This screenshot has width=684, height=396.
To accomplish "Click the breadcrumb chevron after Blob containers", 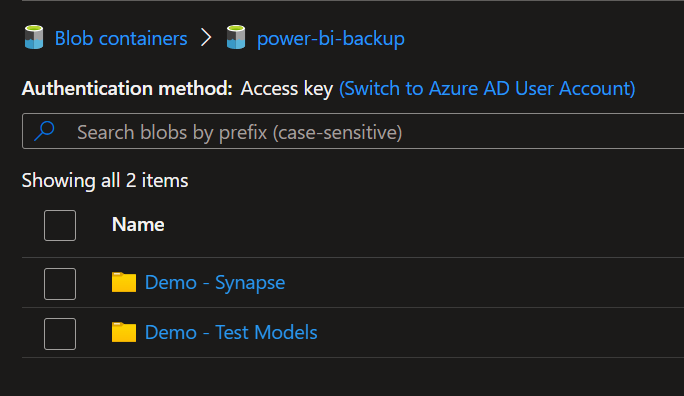I will click(x=206, y=38).
